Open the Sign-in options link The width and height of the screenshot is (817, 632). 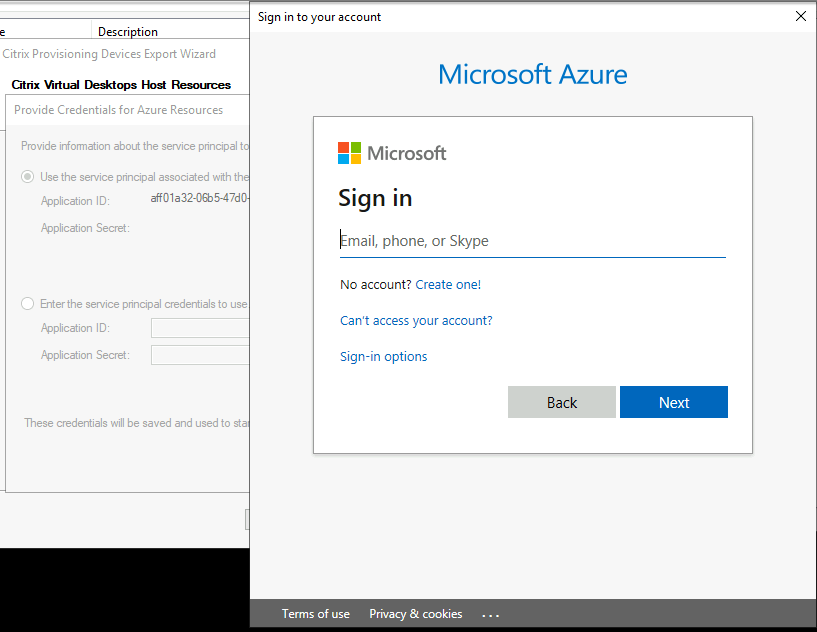(383, 356)
